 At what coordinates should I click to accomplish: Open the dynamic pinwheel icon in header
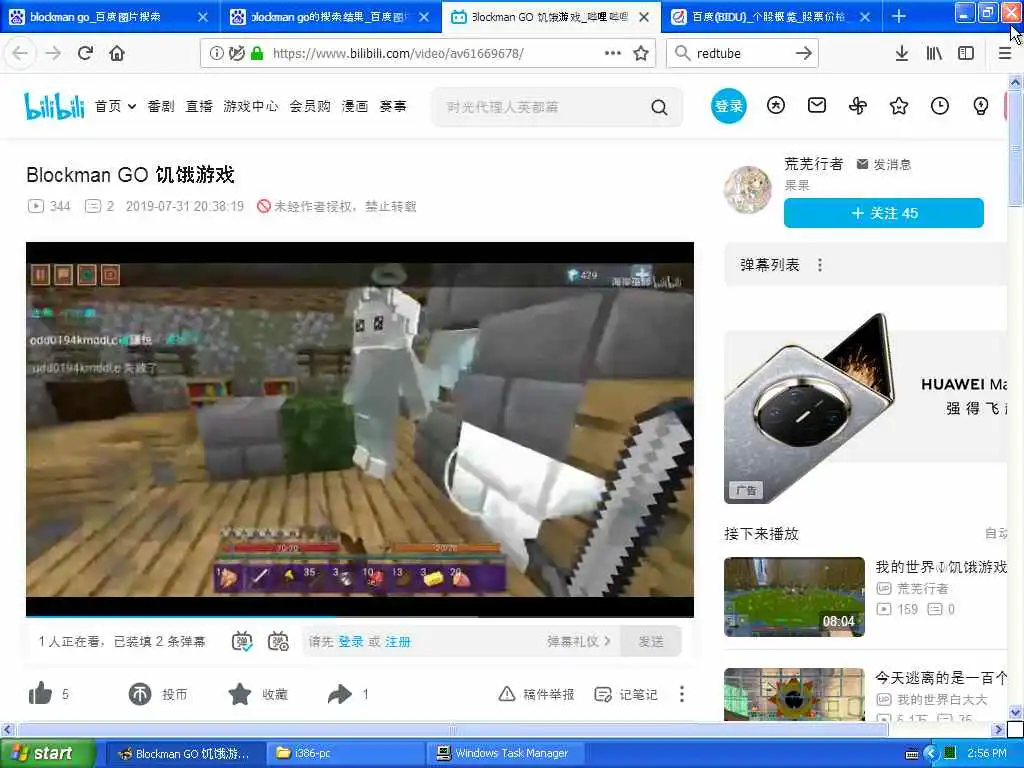click(857, 105)
